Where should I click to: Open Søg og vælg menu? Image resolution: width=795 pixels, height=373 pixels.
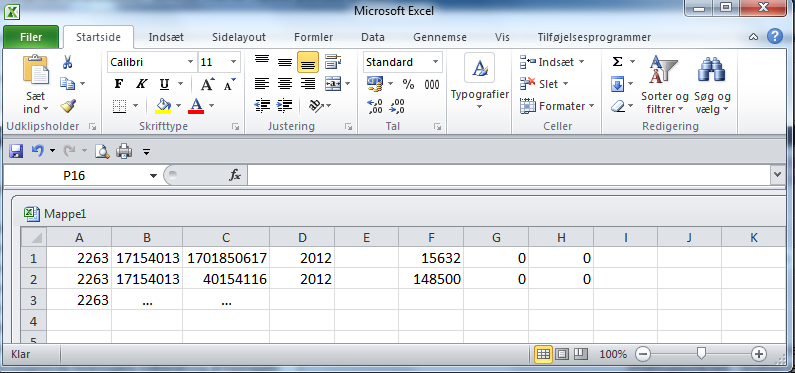[712, 85]
